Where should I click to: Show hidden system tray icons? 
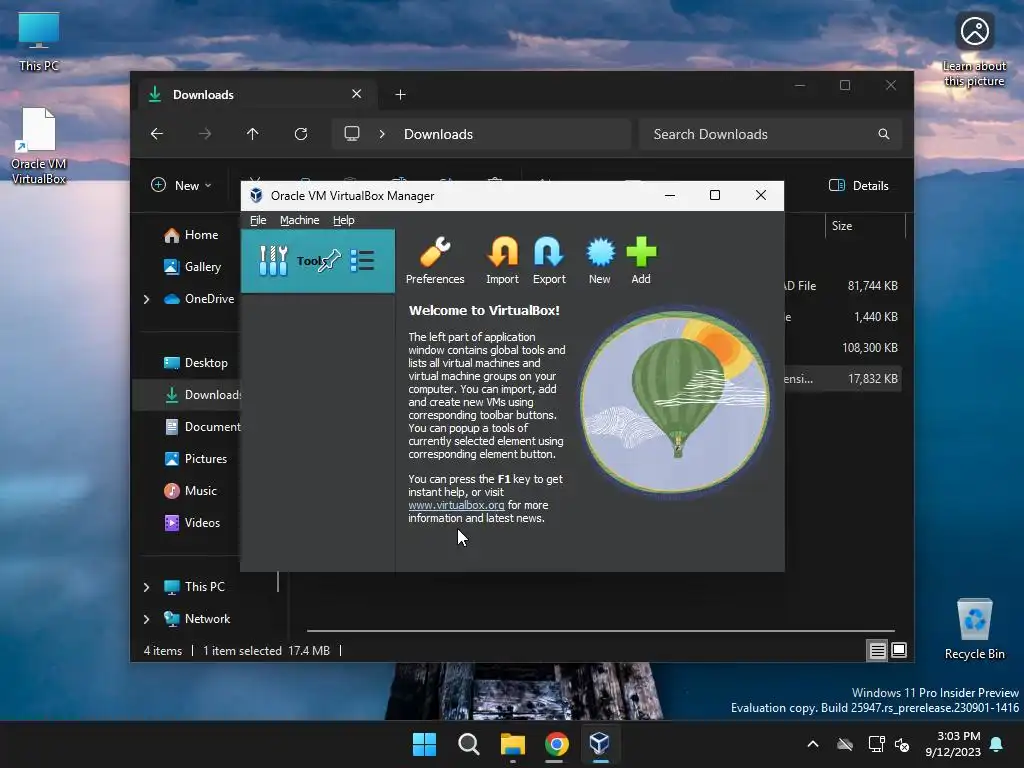coord(813,744)
